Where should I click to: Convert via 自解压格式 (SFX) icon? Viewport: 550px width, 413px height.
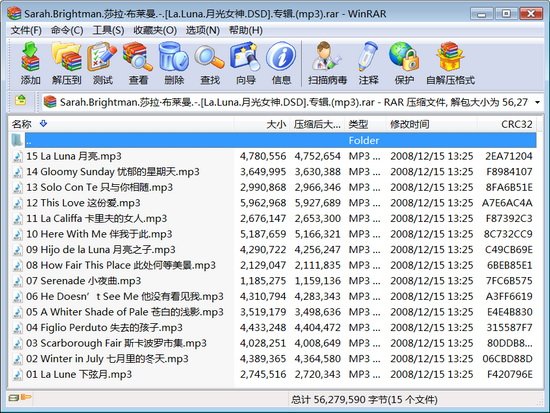[450, 63]
